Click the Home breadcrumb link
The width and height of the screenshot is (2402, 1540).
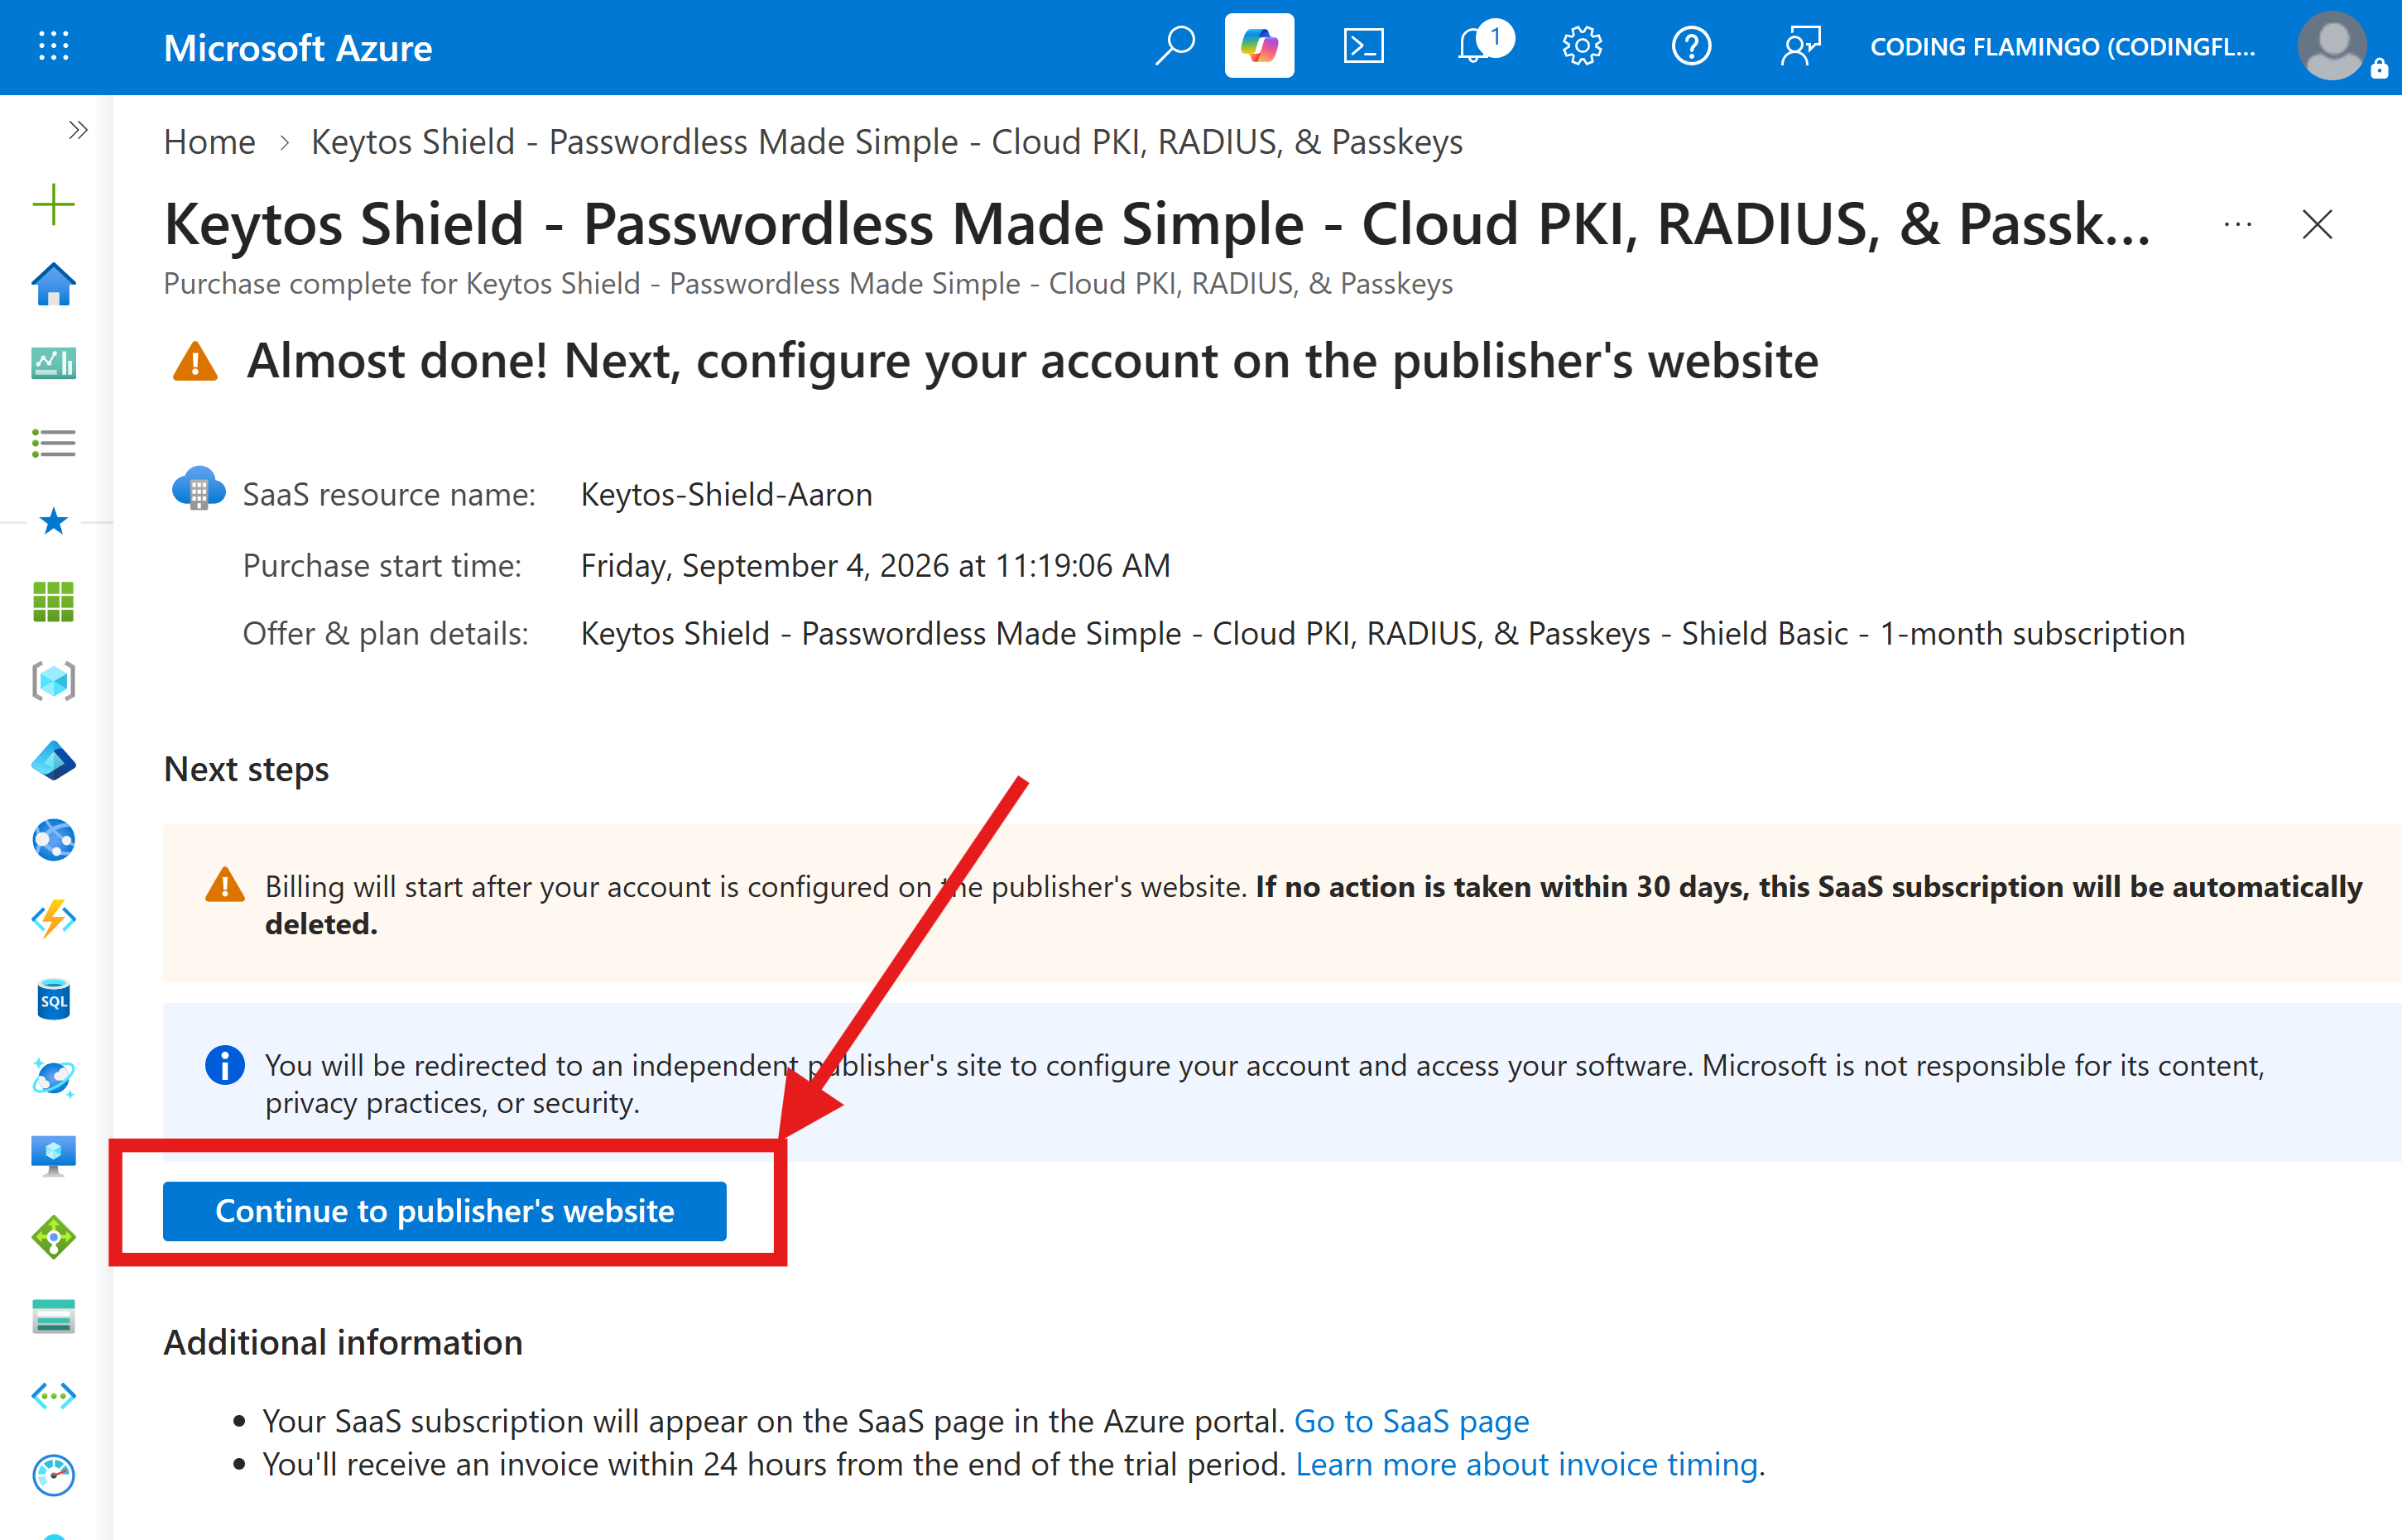tap(209, 142)
